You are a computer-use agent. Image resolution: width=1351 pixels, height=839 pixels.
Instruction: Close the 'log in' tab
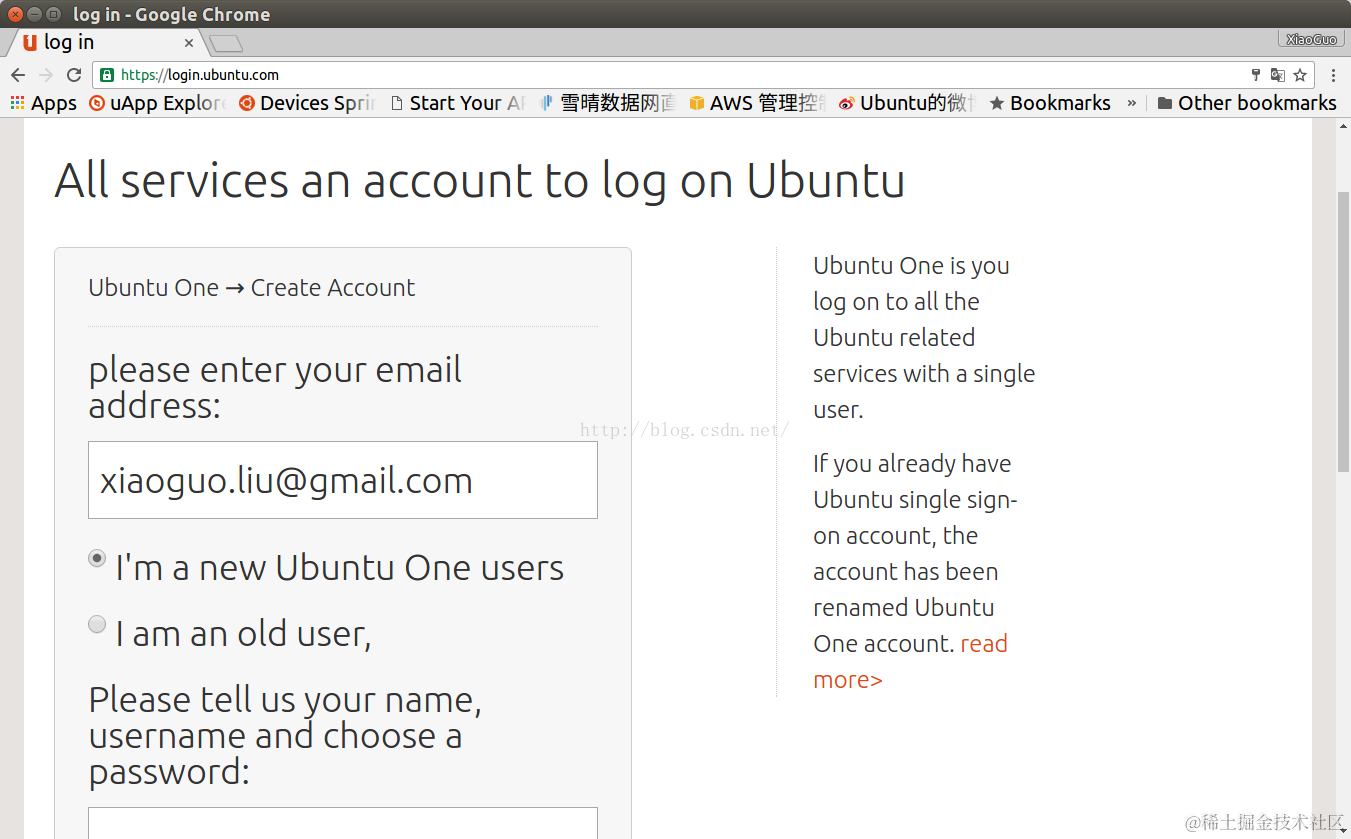click(189, 43)
